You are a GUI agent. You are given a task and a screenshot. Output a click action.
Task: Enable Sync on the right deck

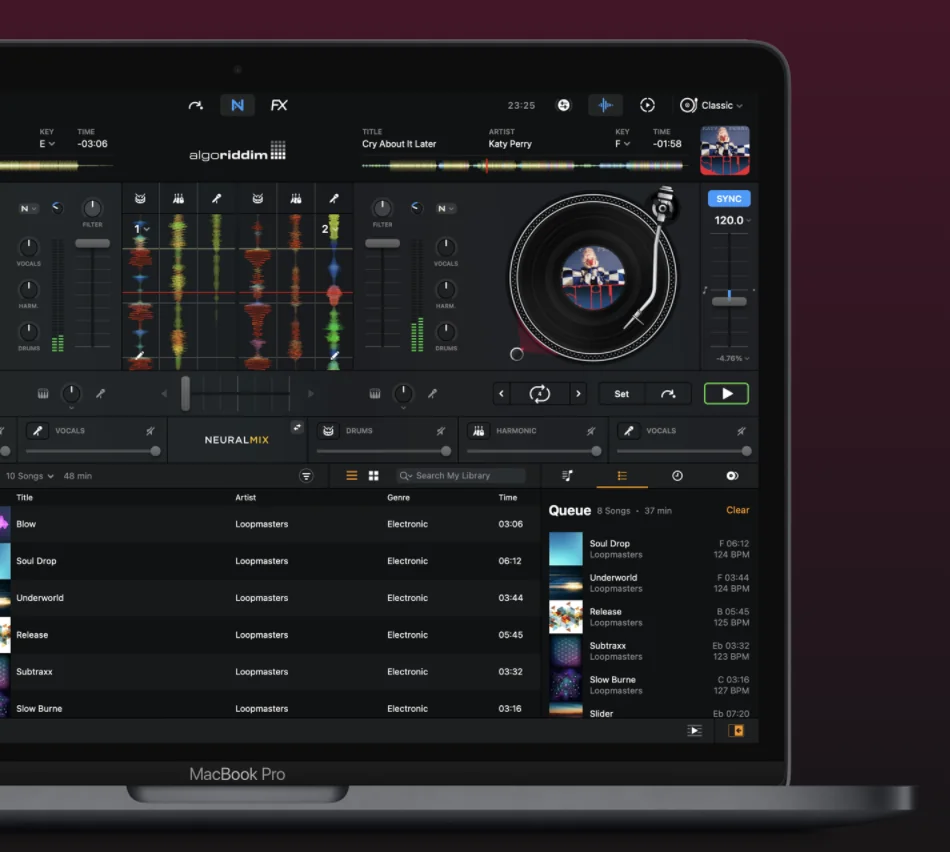tap(728, 198)
